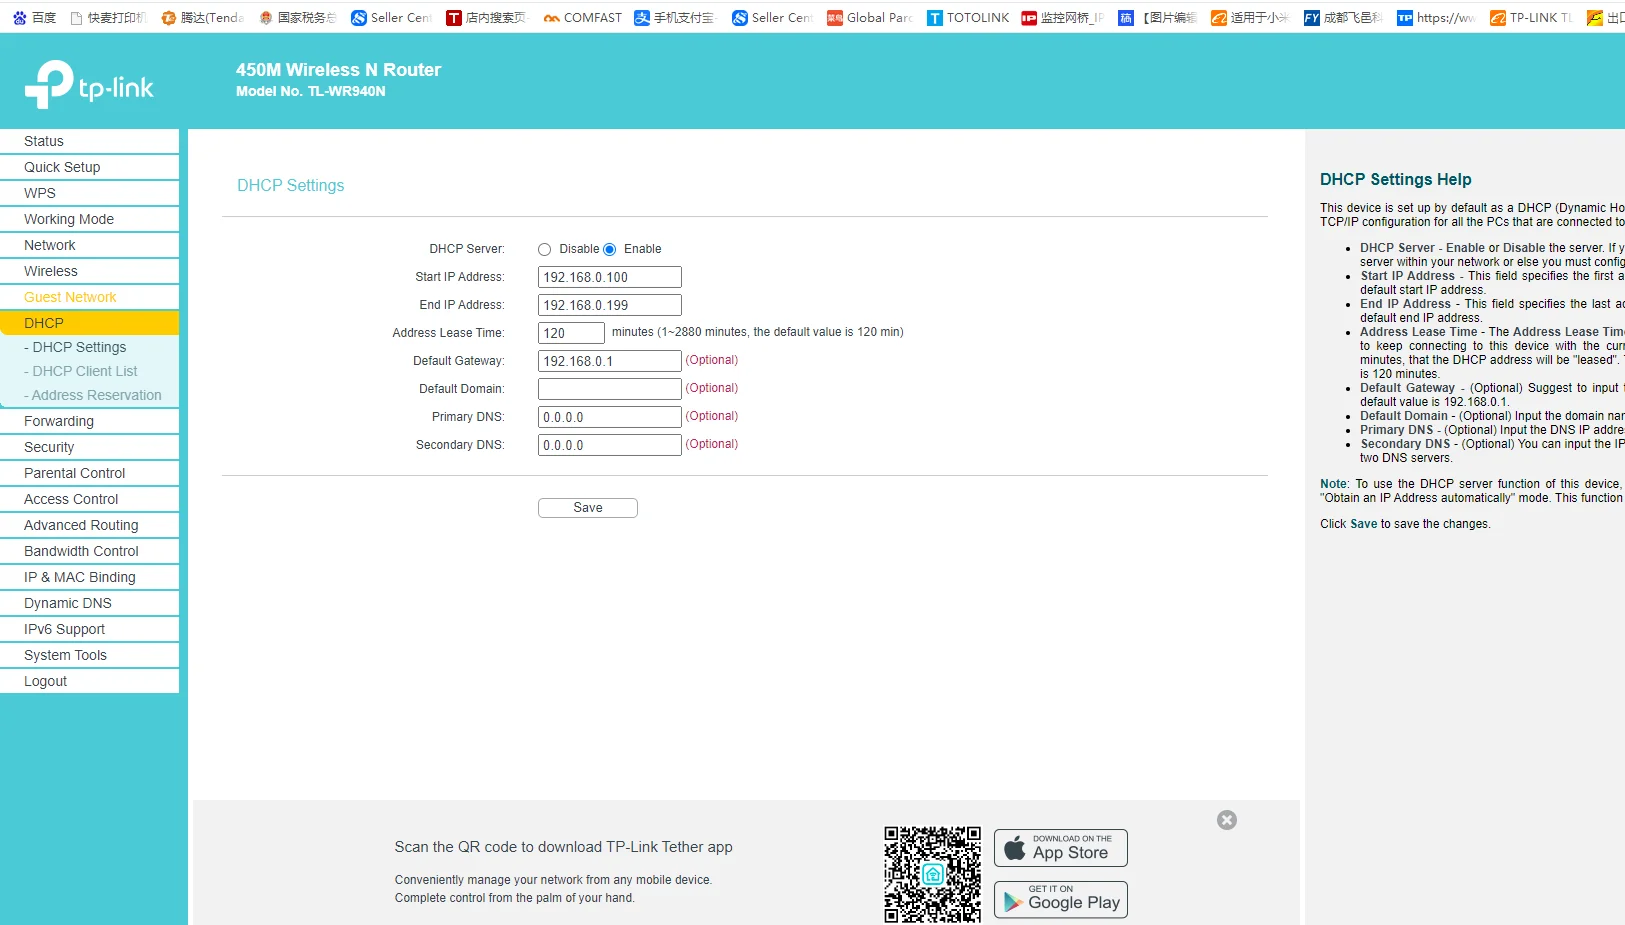Select Disable for DHCP Server
Image resolution: width=1625 pixels, height=925 pixels.
pos(545,250)
